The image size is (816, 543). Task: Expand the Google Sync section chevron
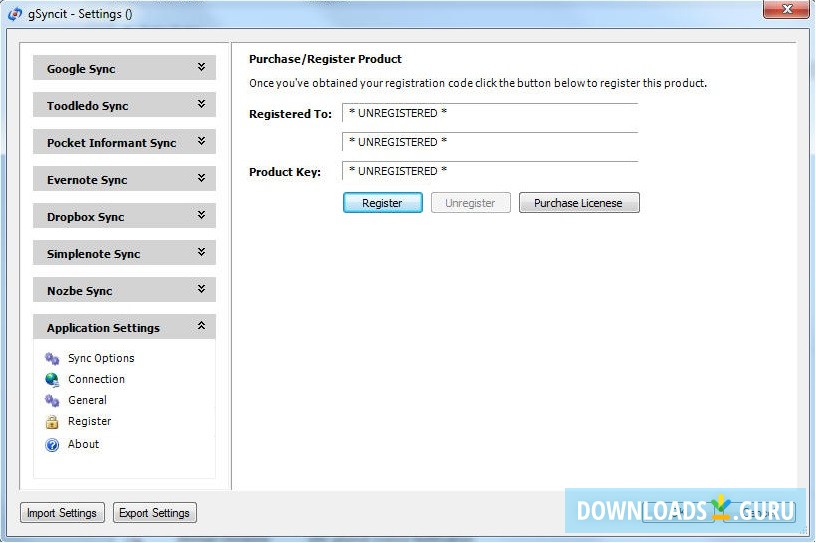(201, 67)
